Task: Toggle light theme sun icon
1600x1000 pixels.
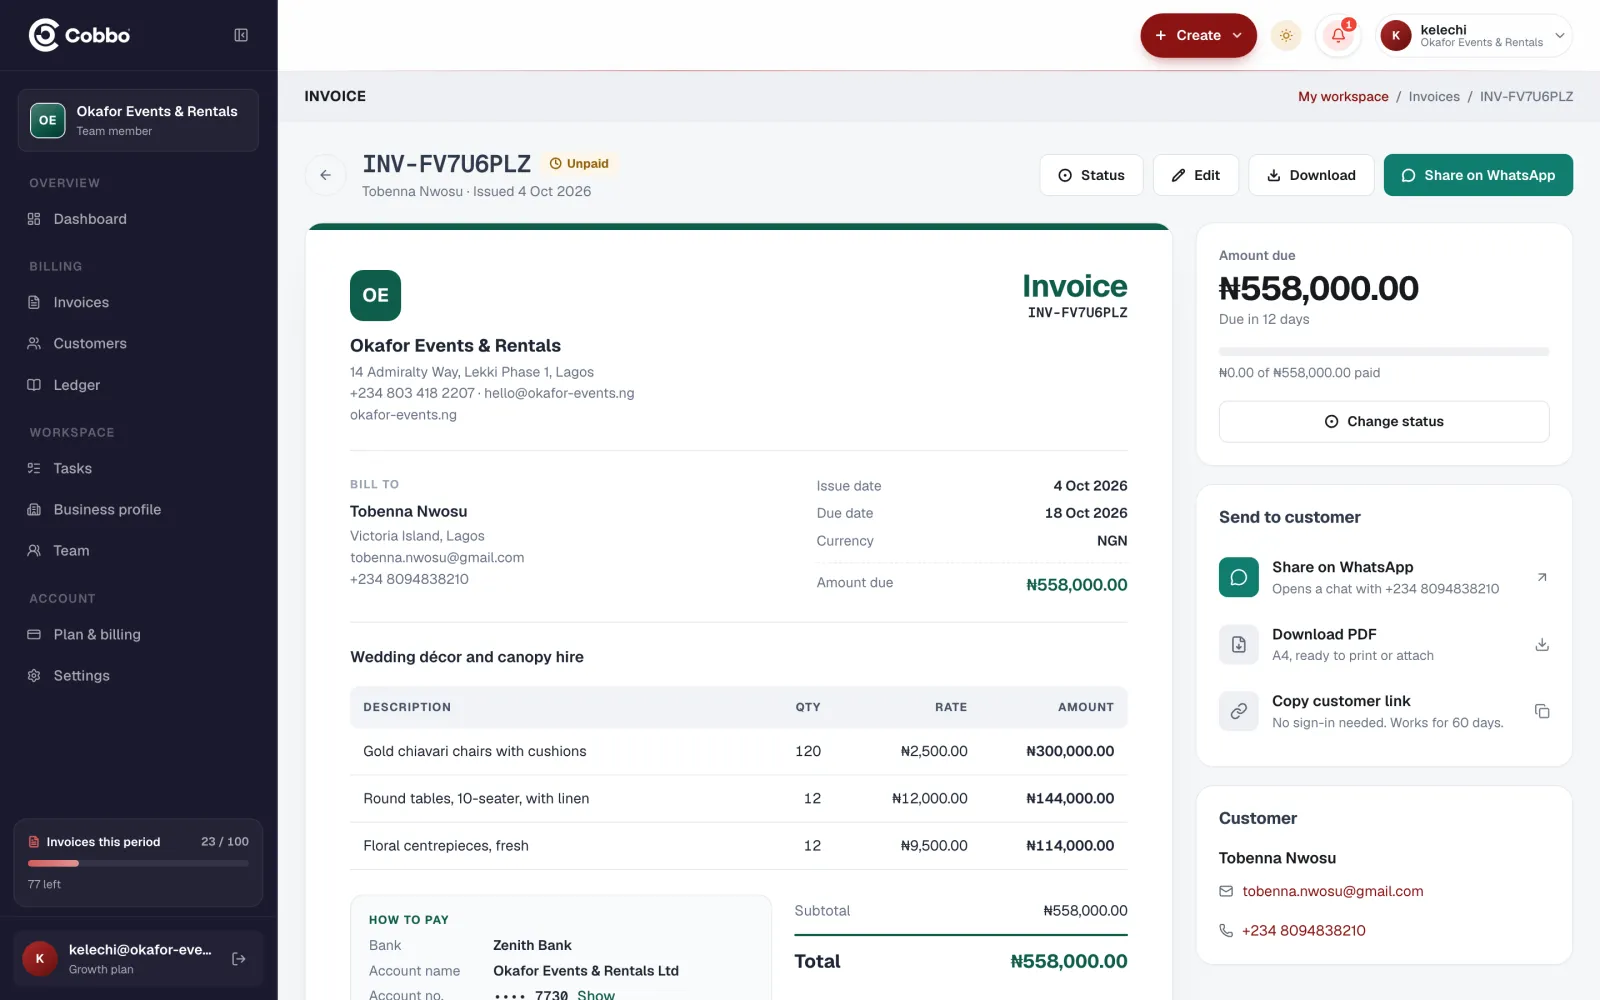Action: pyautogui.click(x=1286, y=35)
